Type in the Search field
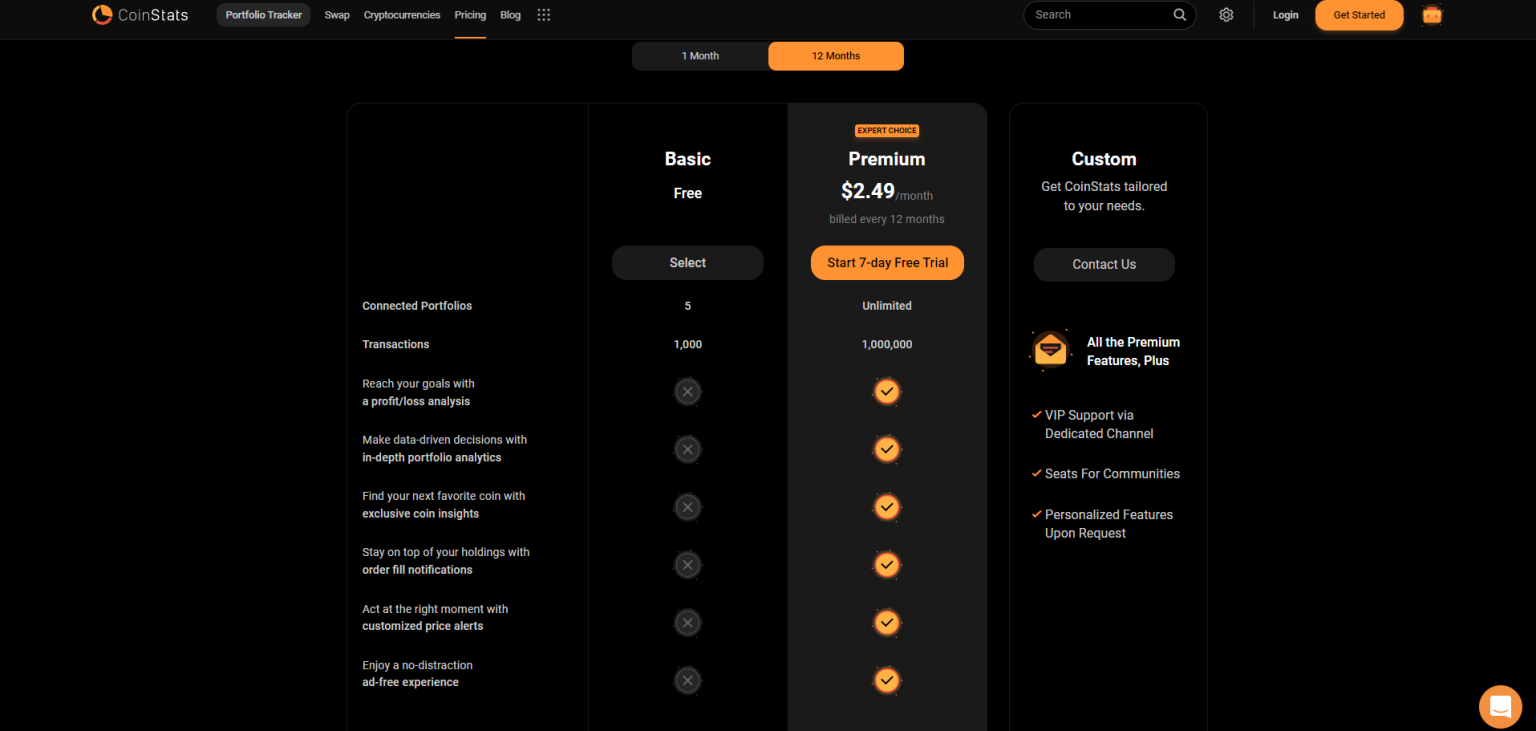Screen dimensions: 1536x731 tap(1100, 15)
